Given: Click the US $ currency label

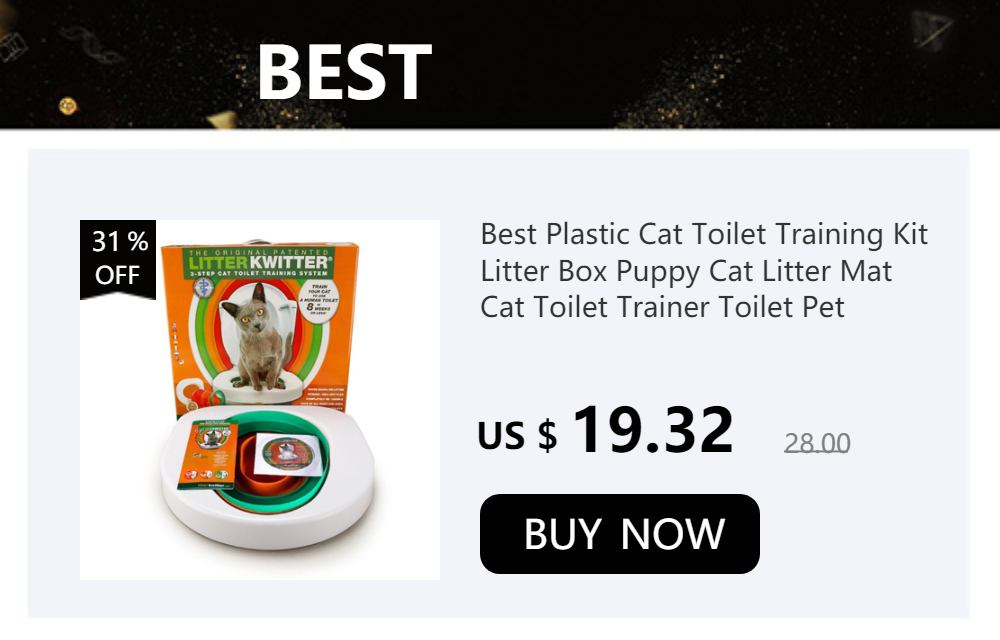Looking at the screenshot, I should click(x=517, y=435).
